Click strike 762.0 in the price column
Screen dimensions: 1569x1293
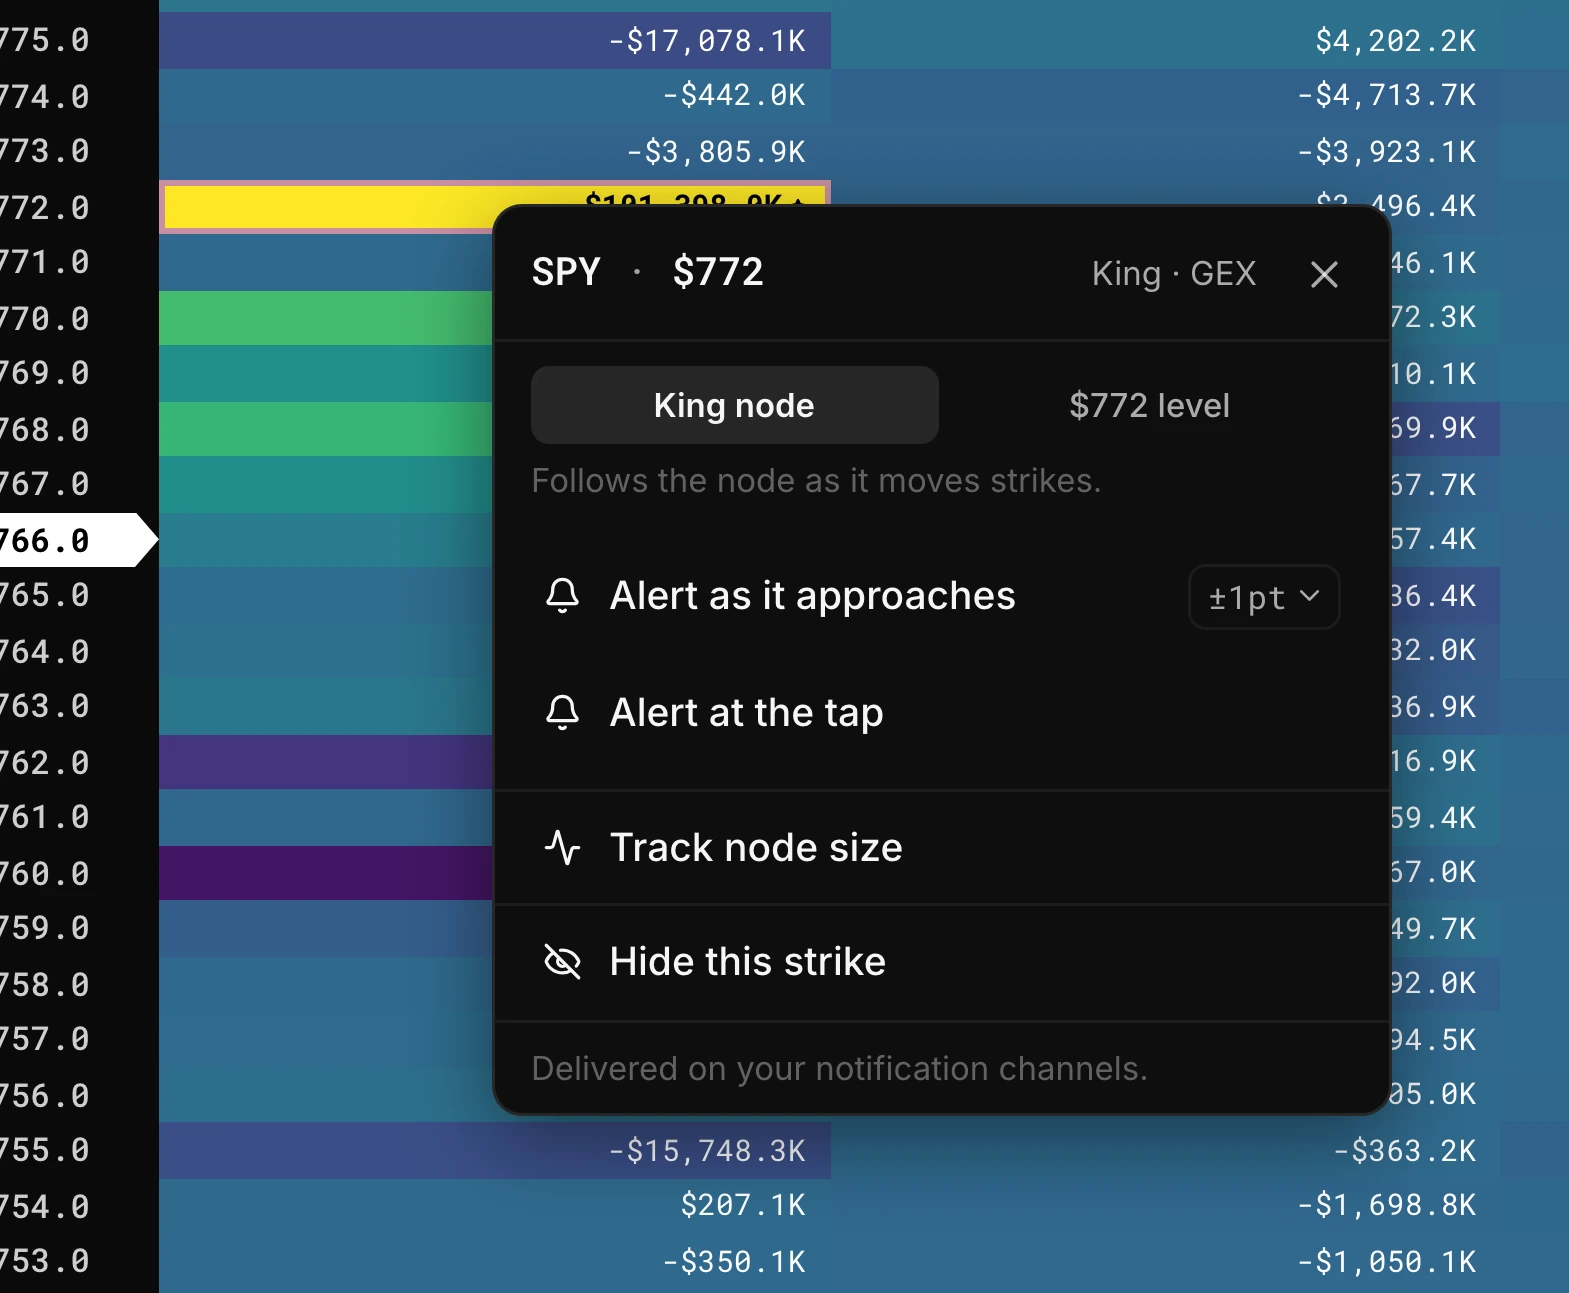(45, 762)
